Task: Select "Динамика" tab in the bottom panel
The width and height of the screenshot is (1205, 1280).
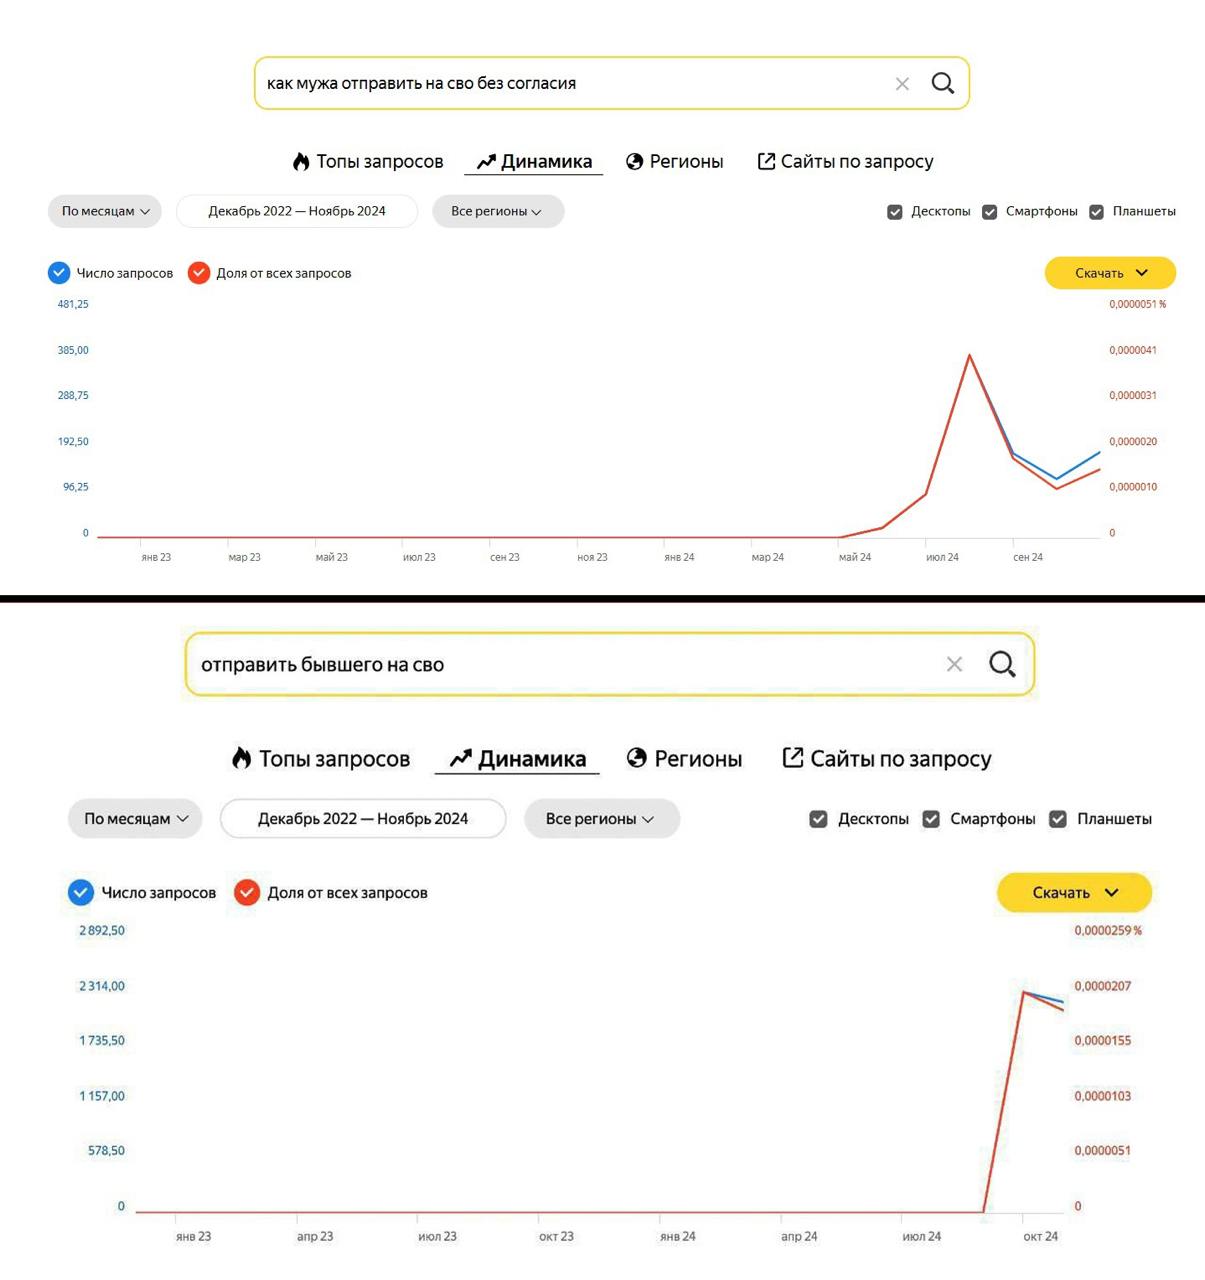Action: [518, 759]
